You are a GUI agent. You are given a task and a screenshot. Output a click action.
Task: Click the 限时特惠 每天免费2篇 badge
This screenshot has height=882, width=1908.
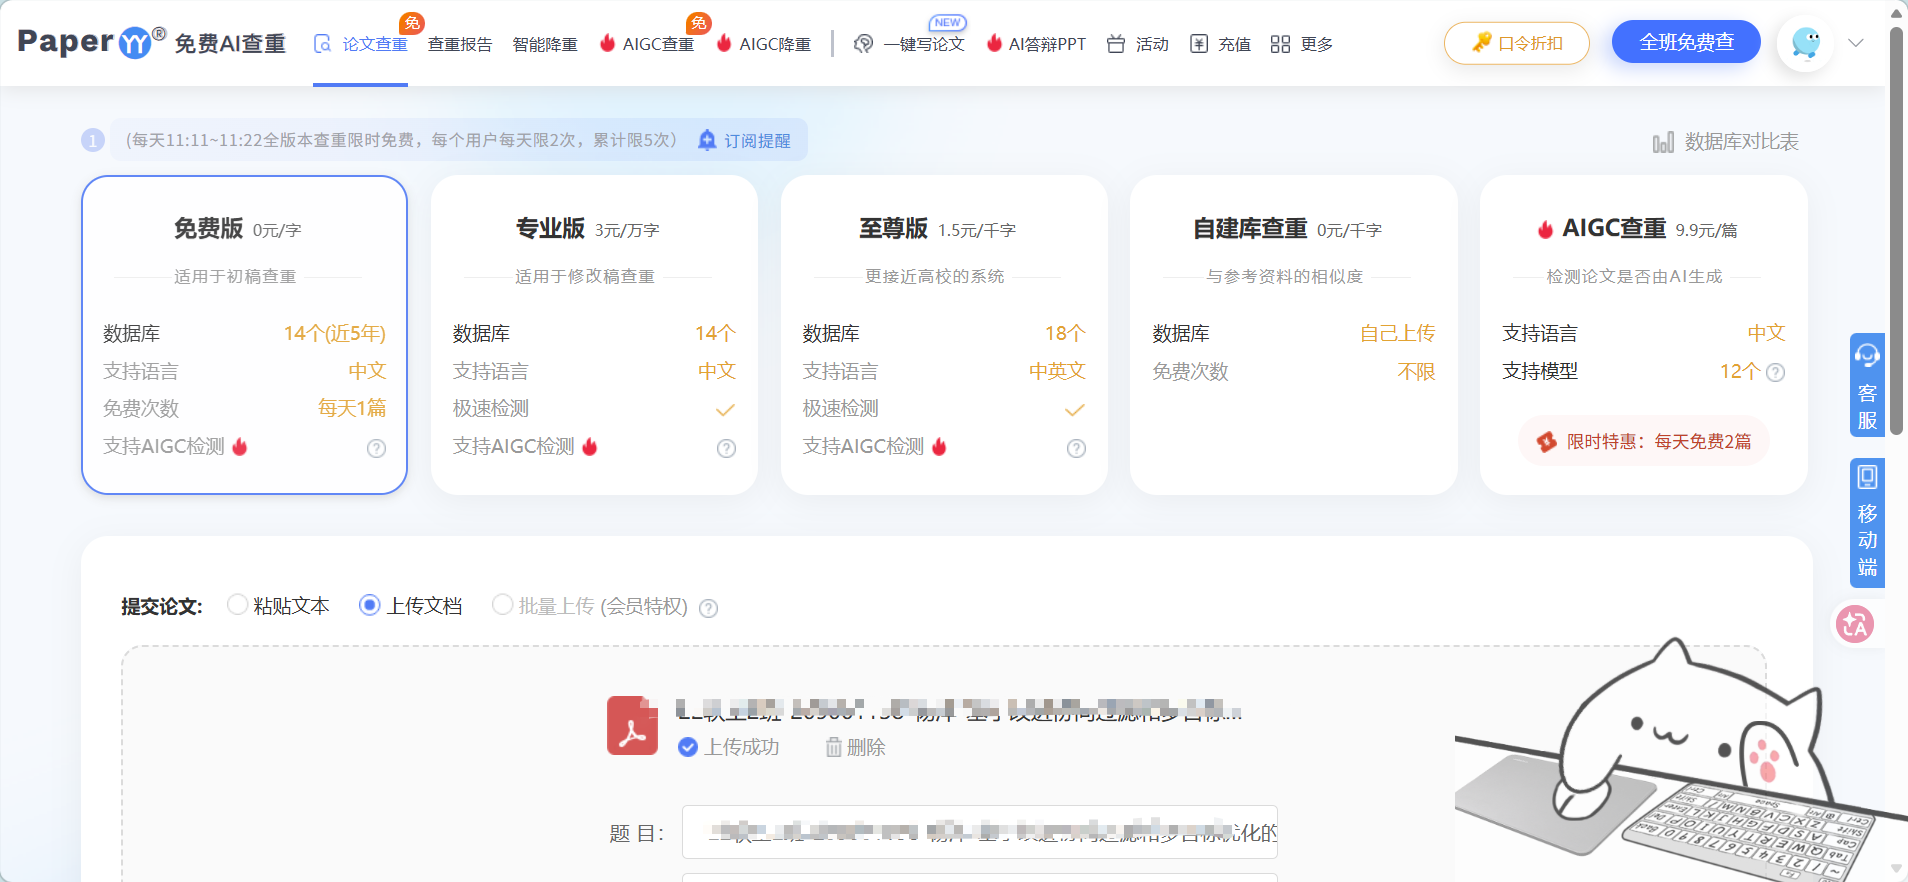coord(1643,441)
